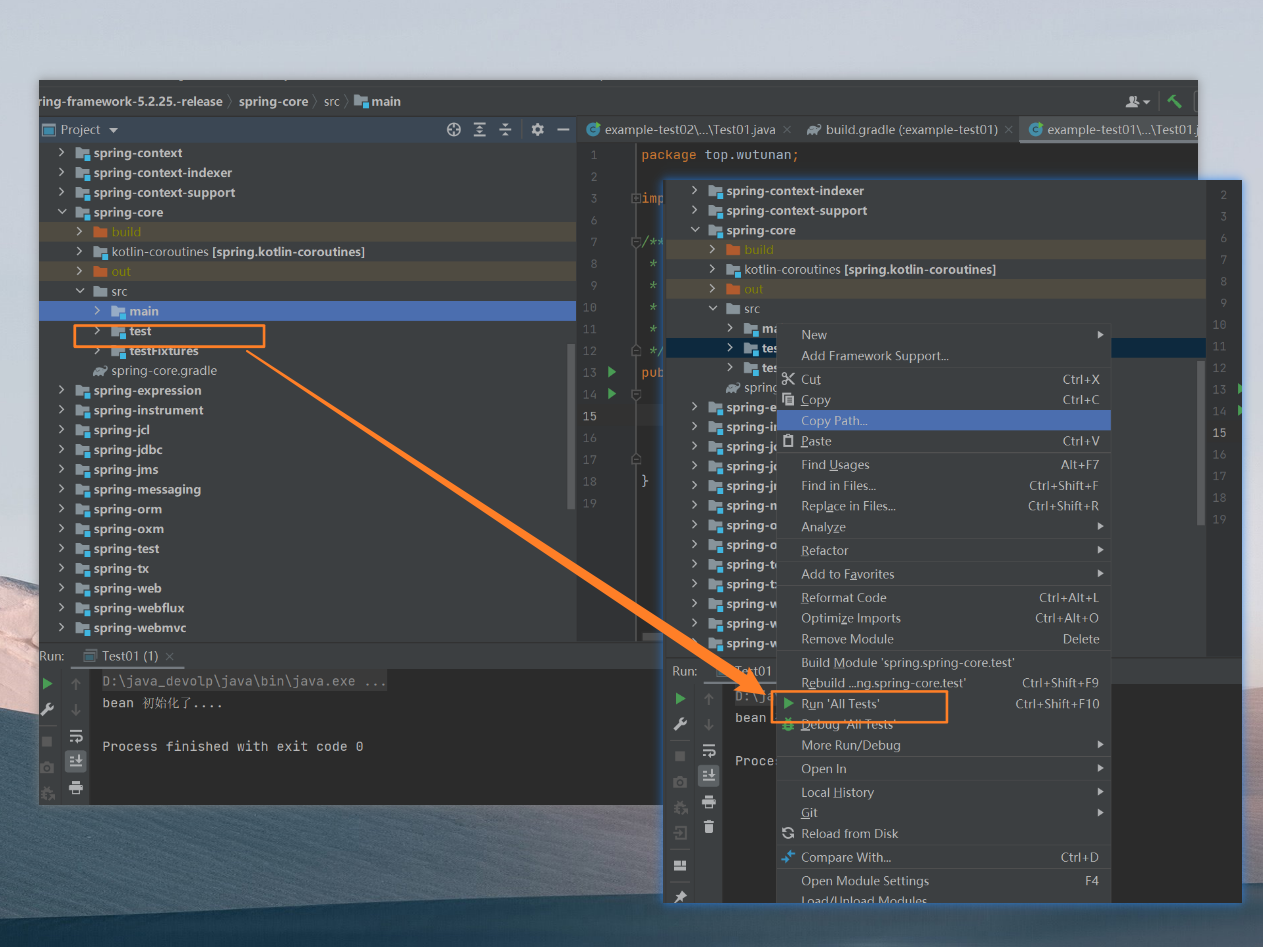Click the trash clear-all icon in Run panel
This screenshot has height=947, width=1263.
coord(709,826)
